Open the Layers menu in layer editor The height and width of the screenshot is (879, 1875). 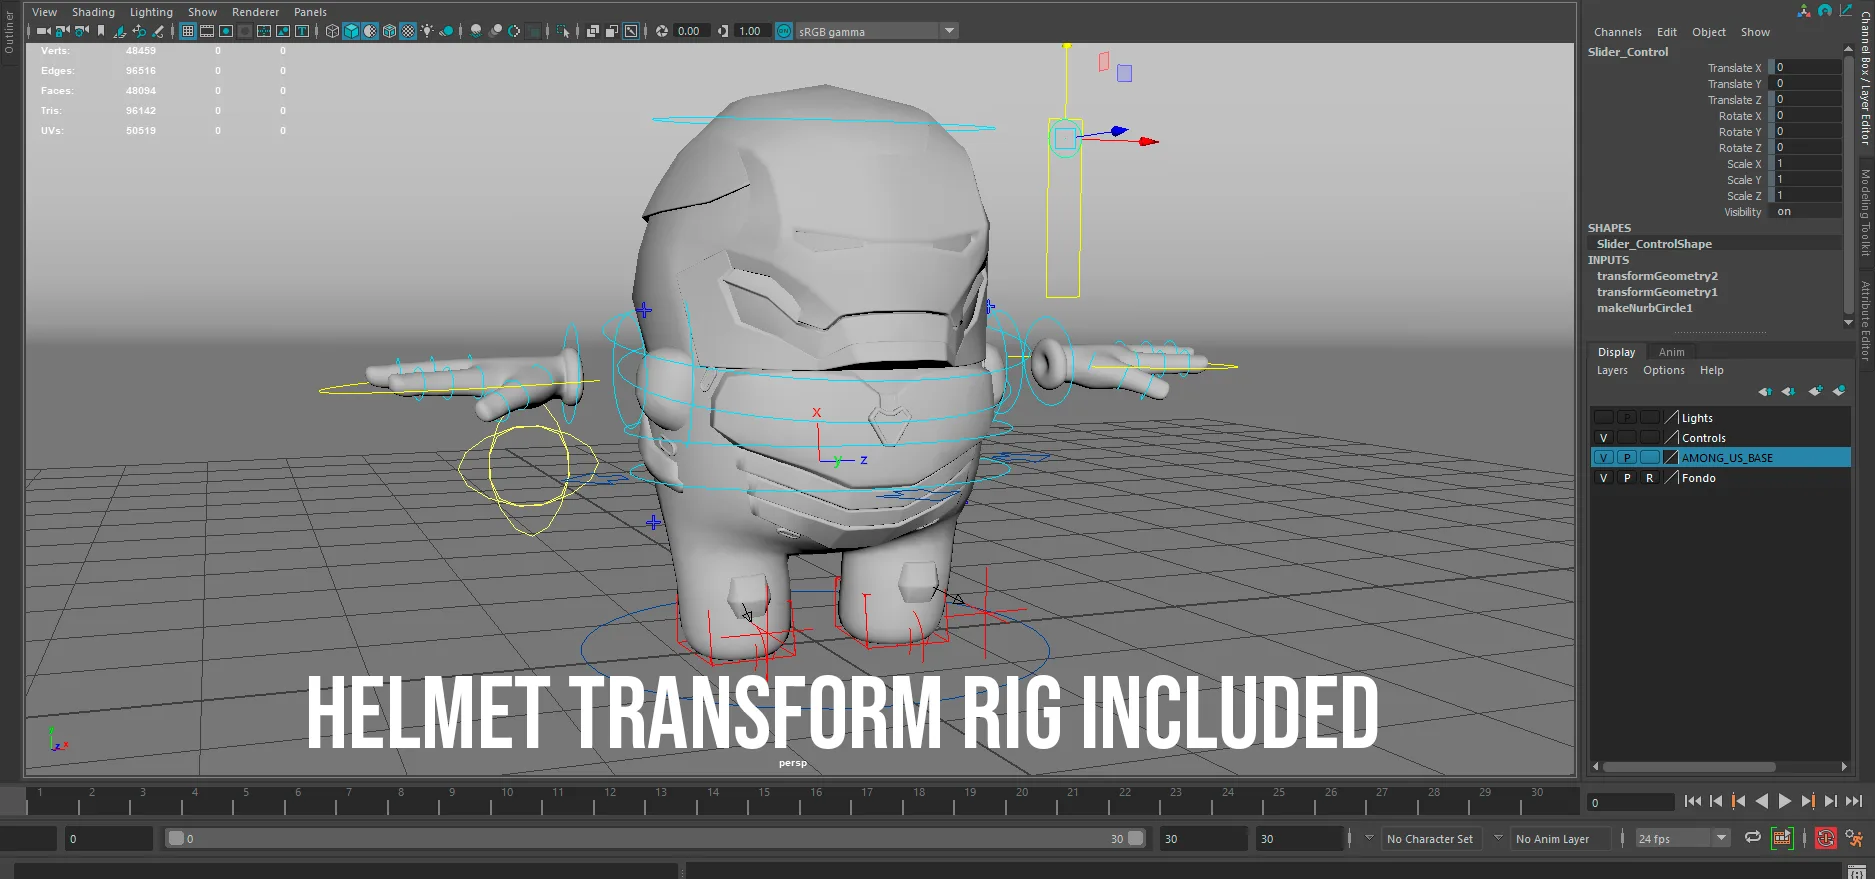click(x=1612, y=370)
